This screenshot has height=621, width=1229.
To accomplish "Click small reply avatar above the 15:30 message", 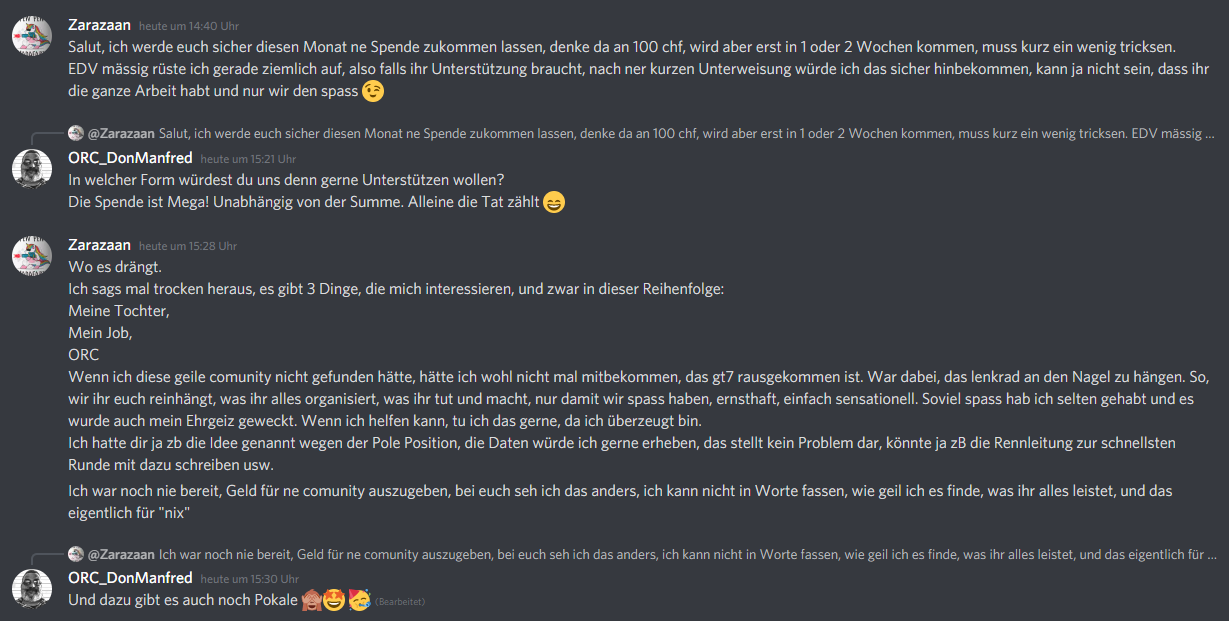I will click(75, 553).
